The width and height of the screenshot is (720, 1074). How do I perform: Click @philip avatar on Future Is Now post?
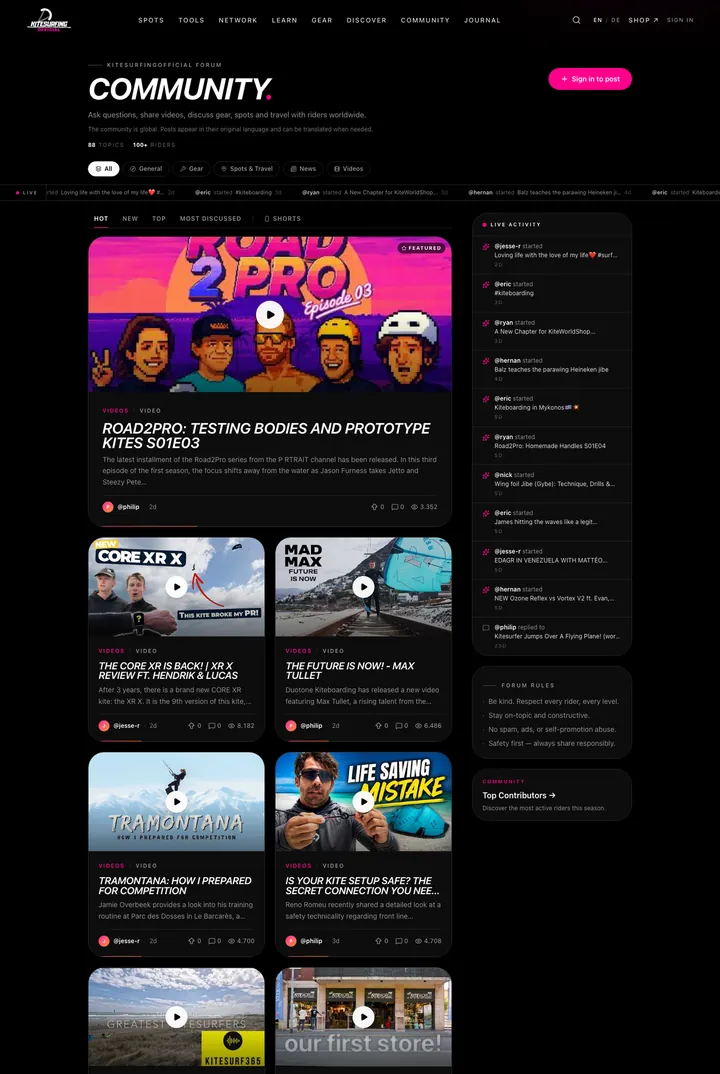point(290,725)
